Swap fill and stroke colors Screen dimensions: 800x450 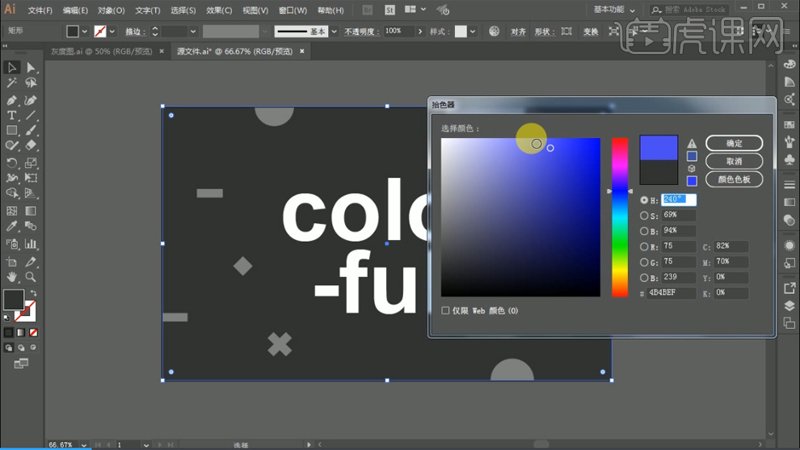coord(34,293)
